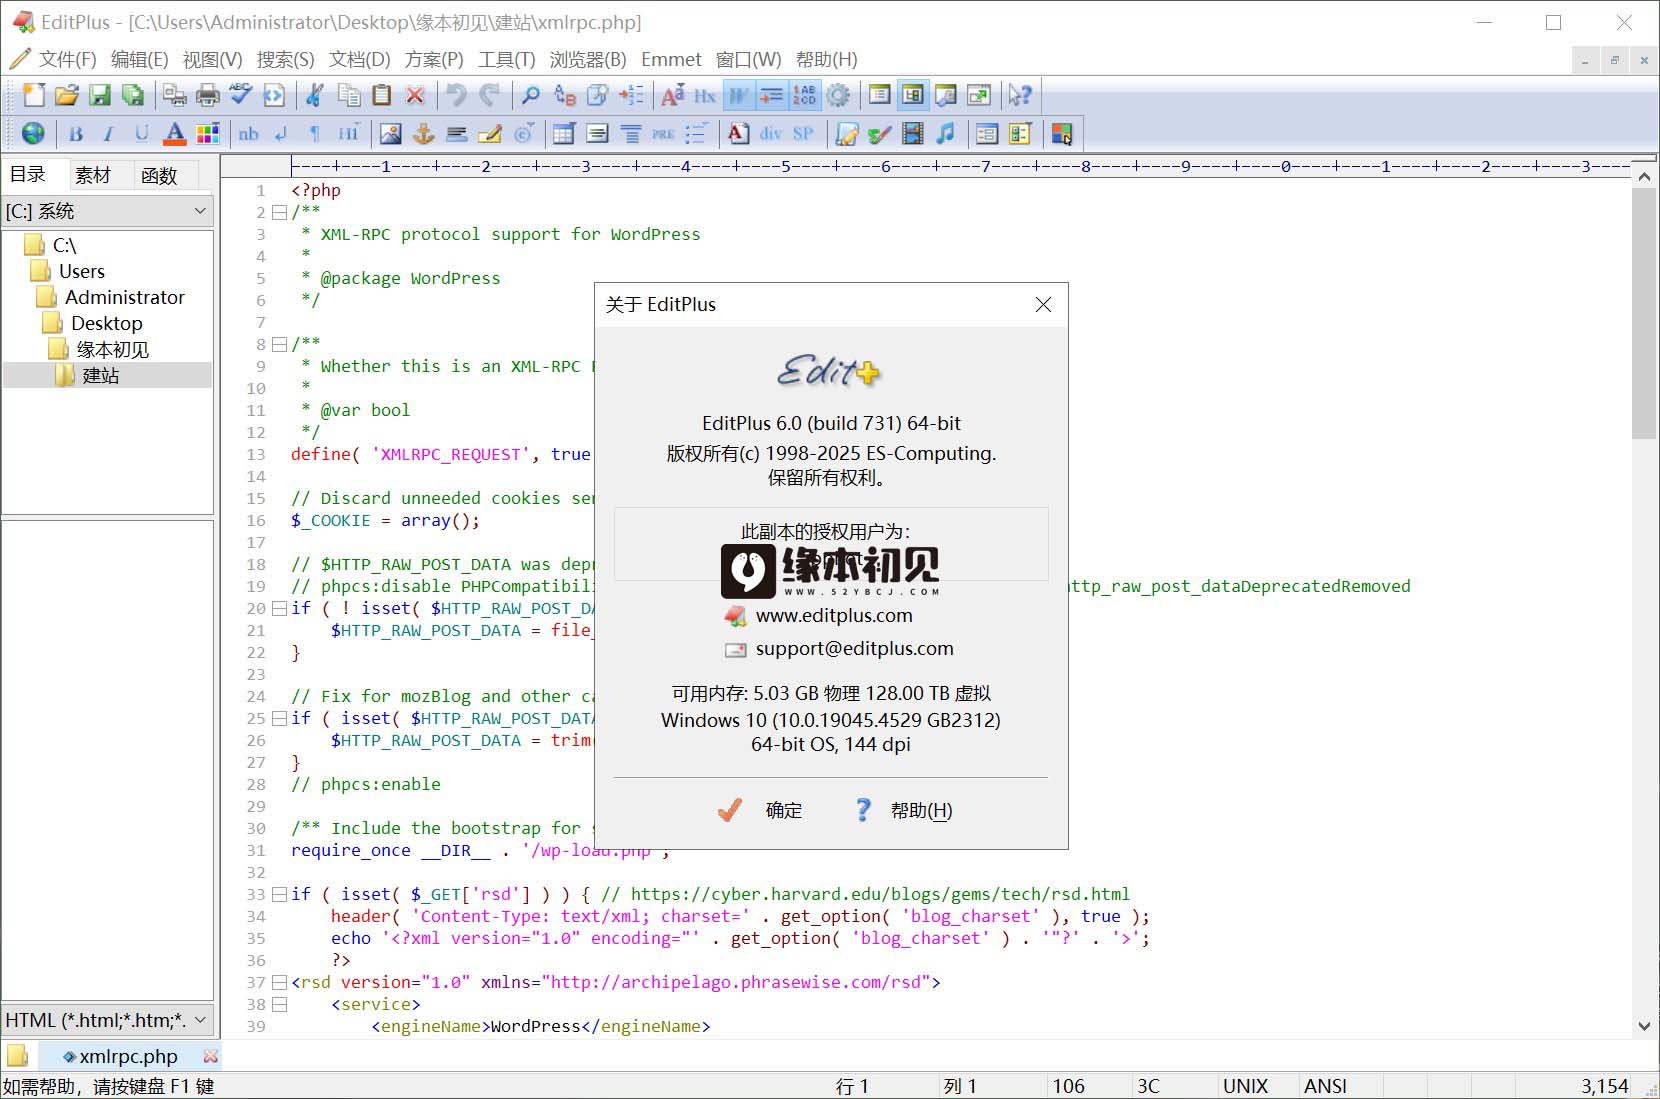Click the editor vertical scrollbar down arrow
Image resolution: width=1660 pixels, height=1099 pixels.
(x=1644, y=1026)
